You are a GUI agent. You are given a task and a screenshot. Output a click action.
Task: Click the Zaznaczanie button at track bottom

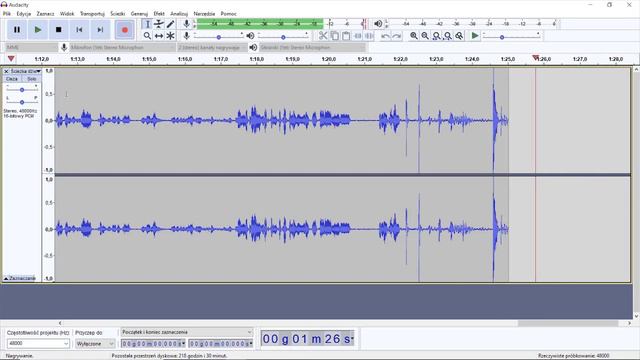20,278
